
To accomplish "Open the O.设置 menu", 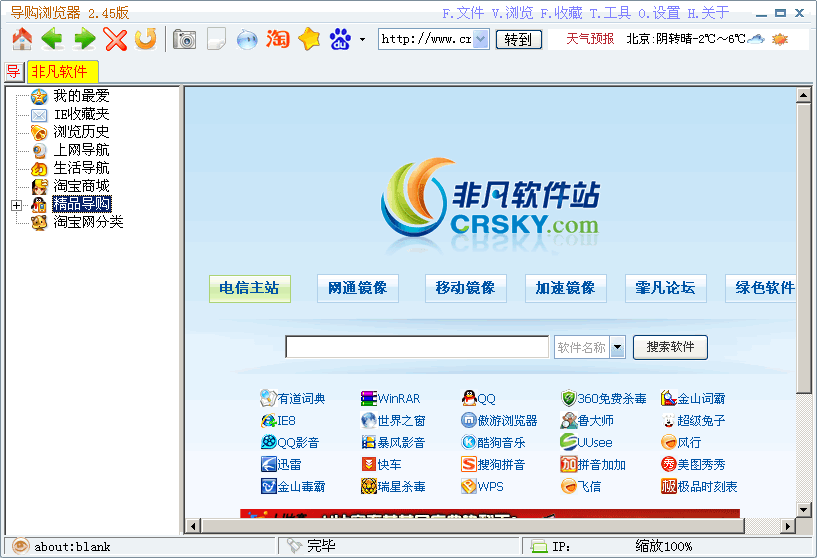I will coord(659,13).
